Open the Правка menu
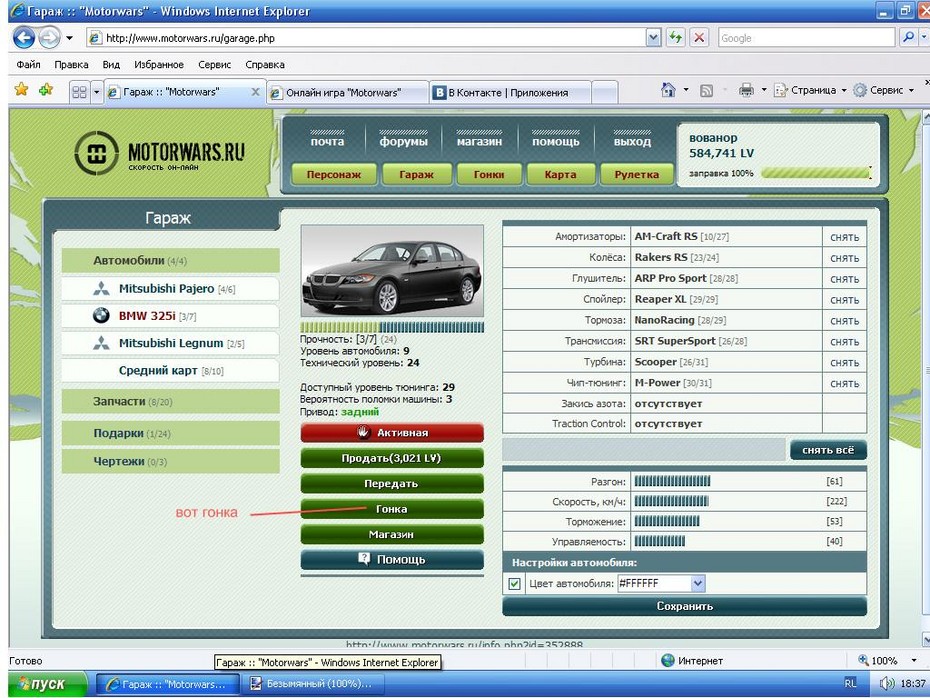930x698 pixels. point(71,65)
